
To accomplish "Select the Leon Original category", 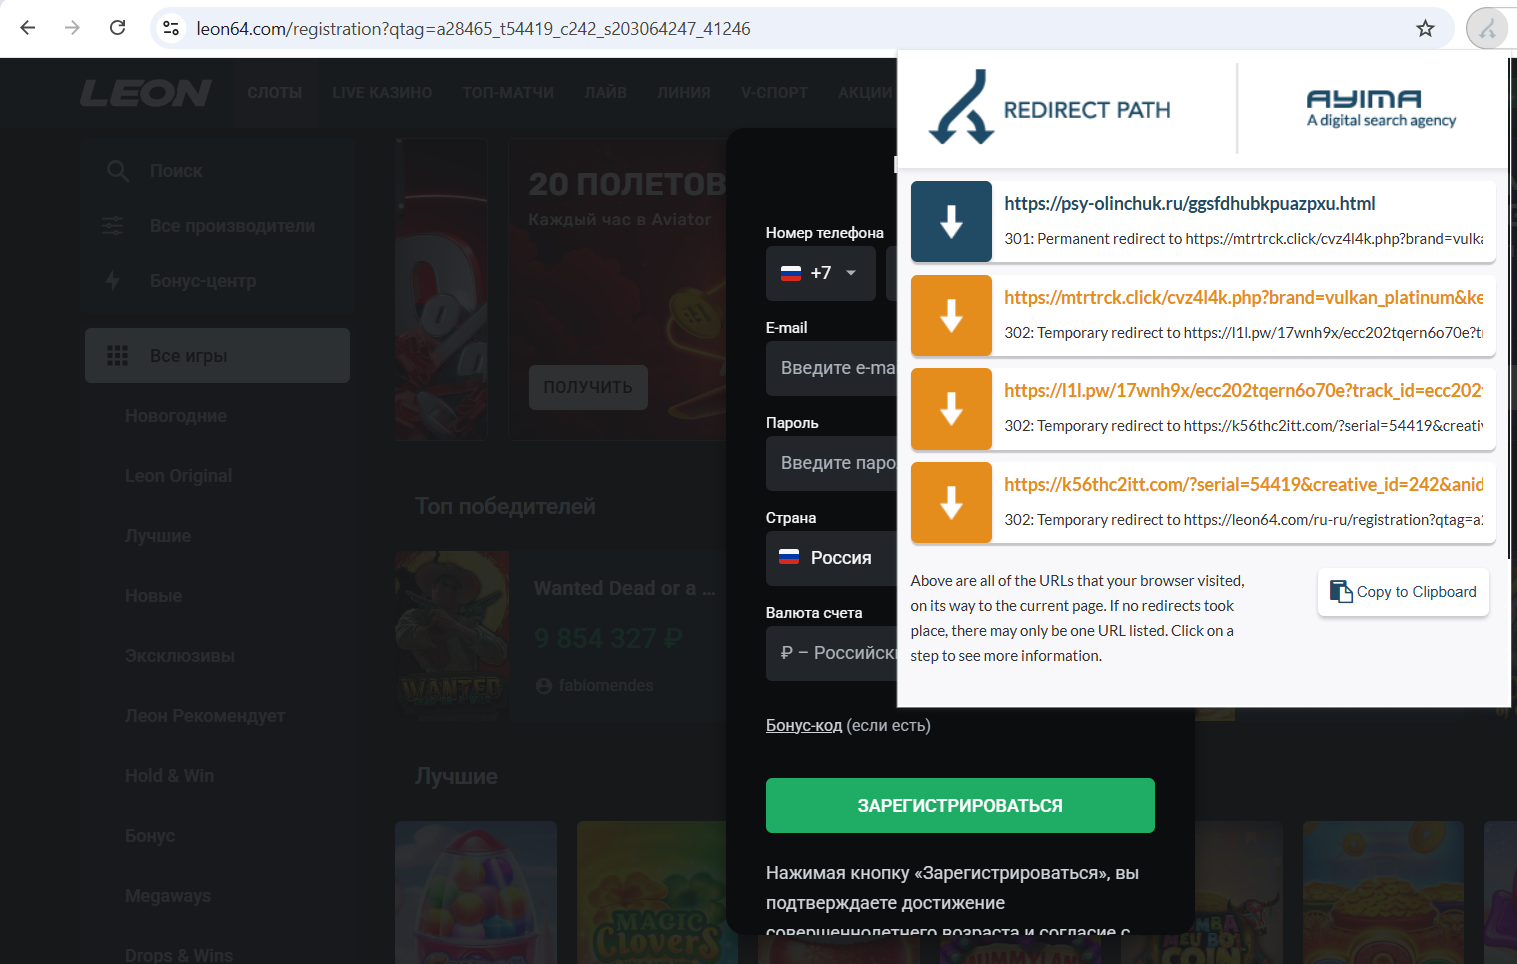I will (x=179, y=476).
